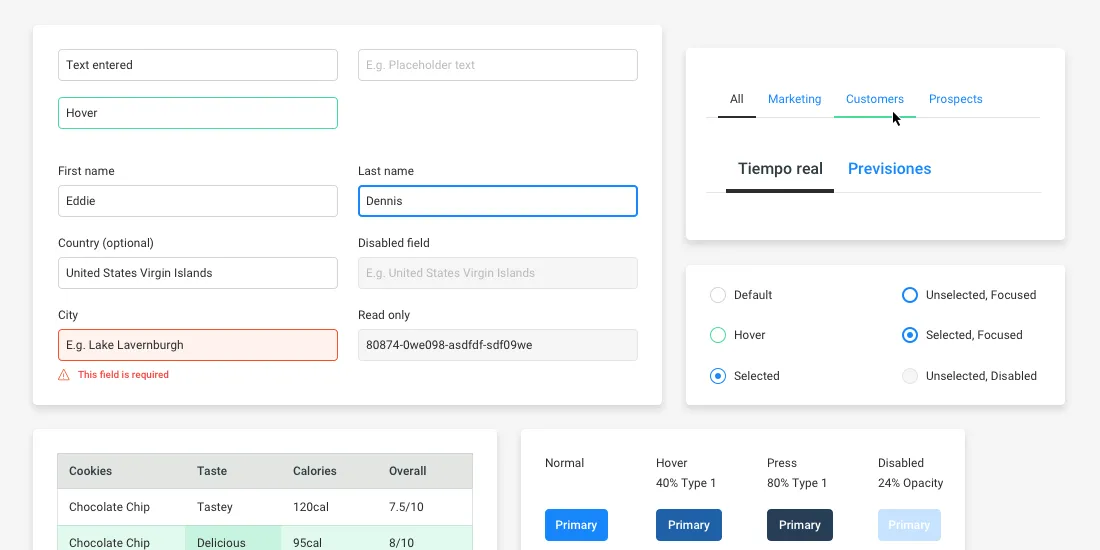Click the Selected radio button
1100x550 pixels.
[717, 376]
